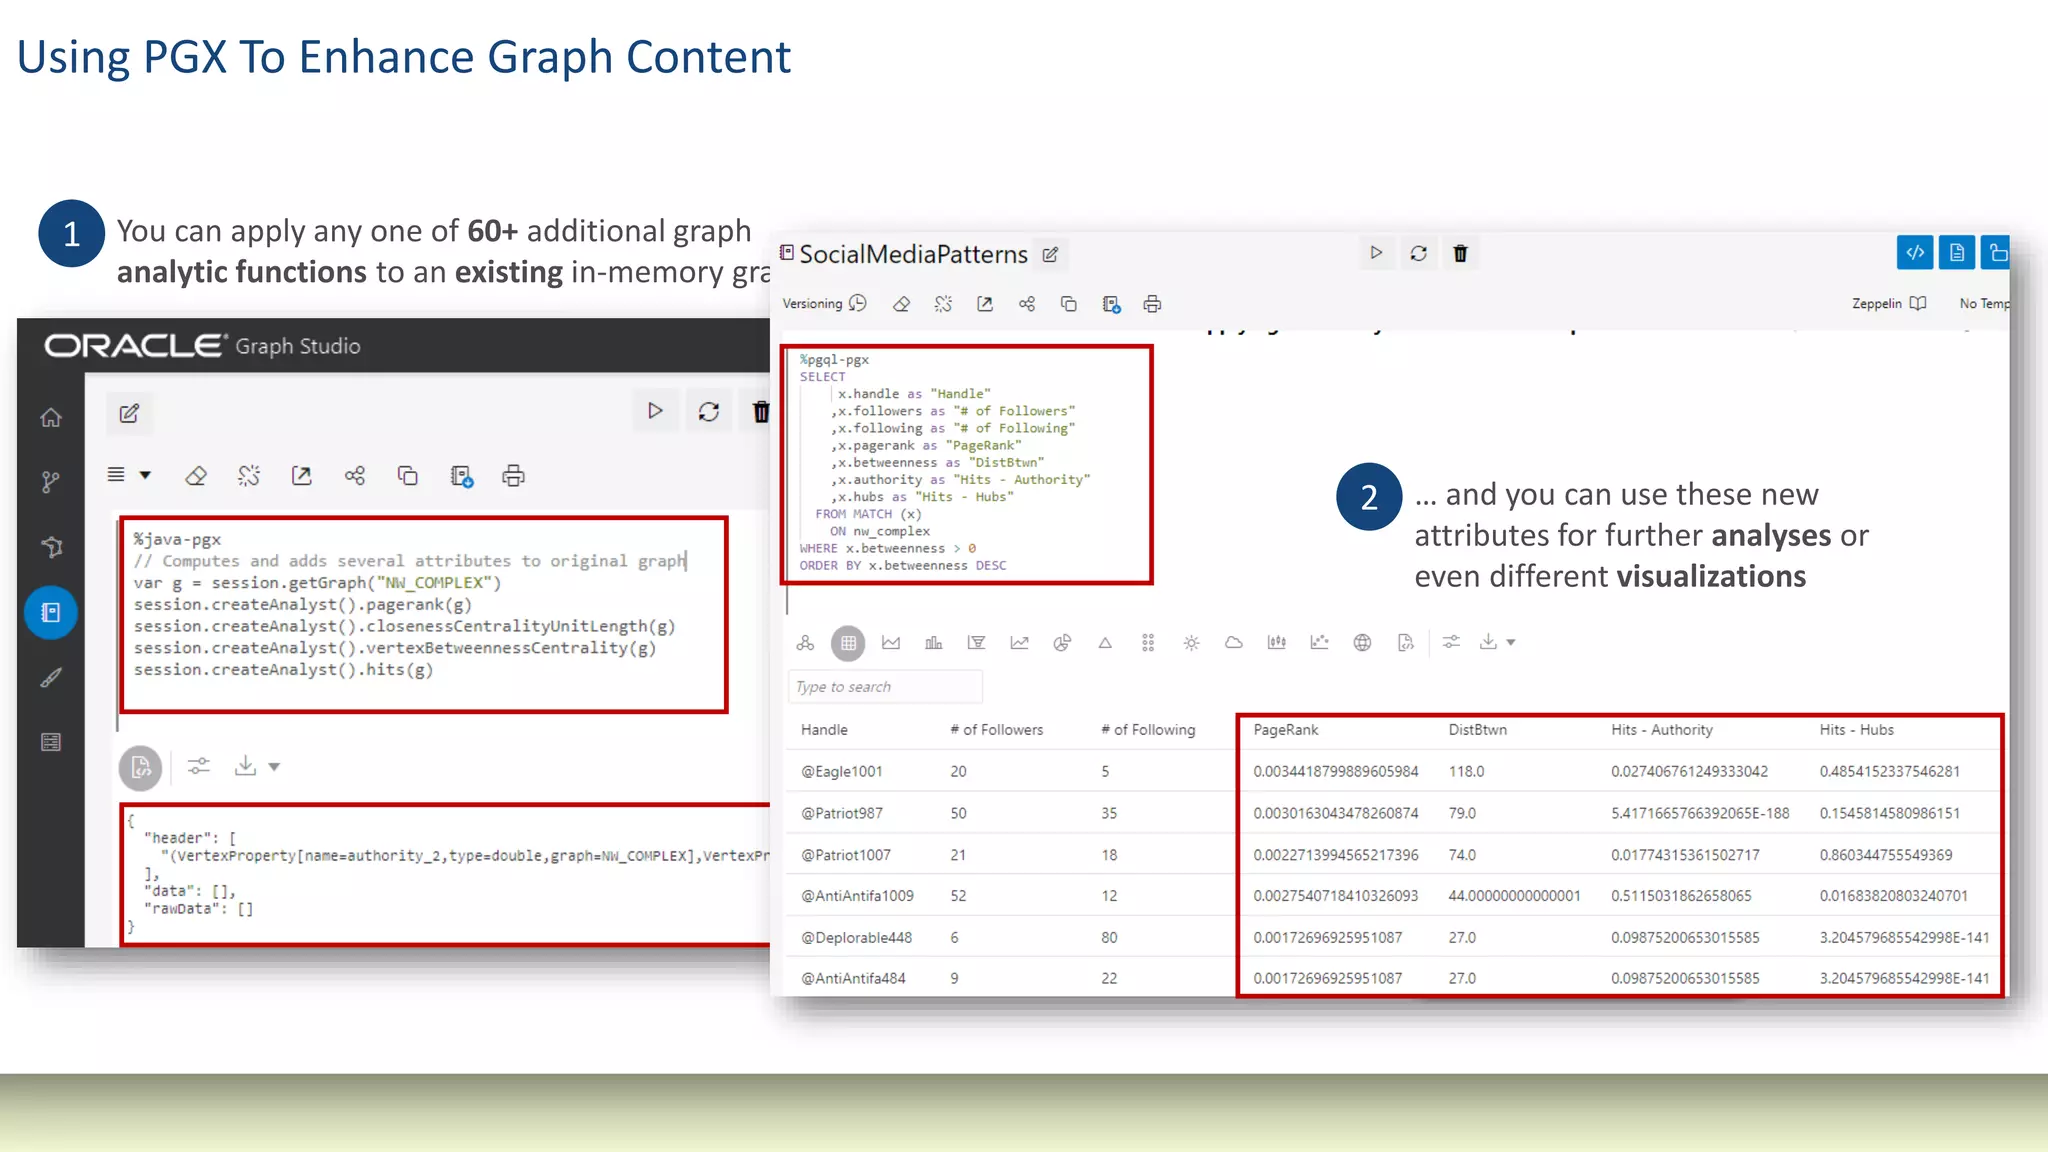Sort table by Handle column header
2048x1152 pixels.
click(824, 730)
